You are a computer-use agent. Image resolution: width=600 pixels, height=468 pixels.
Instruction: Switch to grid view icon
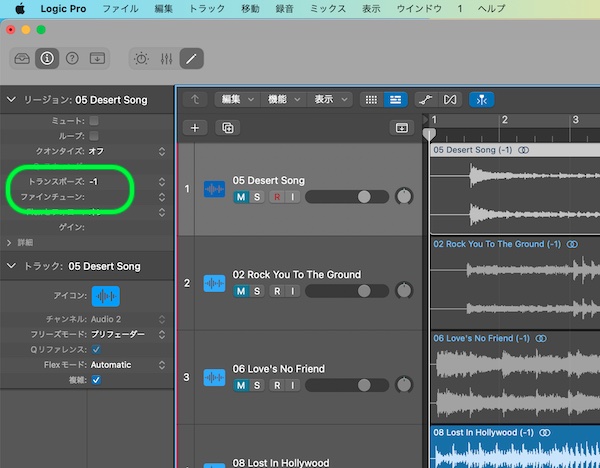pyautogui.click(x=371, y=100)
